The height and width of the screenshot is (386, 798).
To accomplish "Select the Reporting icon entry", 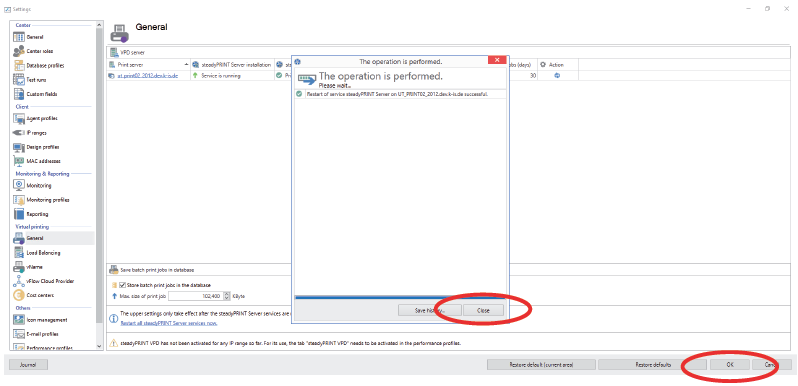I will 19,214.
